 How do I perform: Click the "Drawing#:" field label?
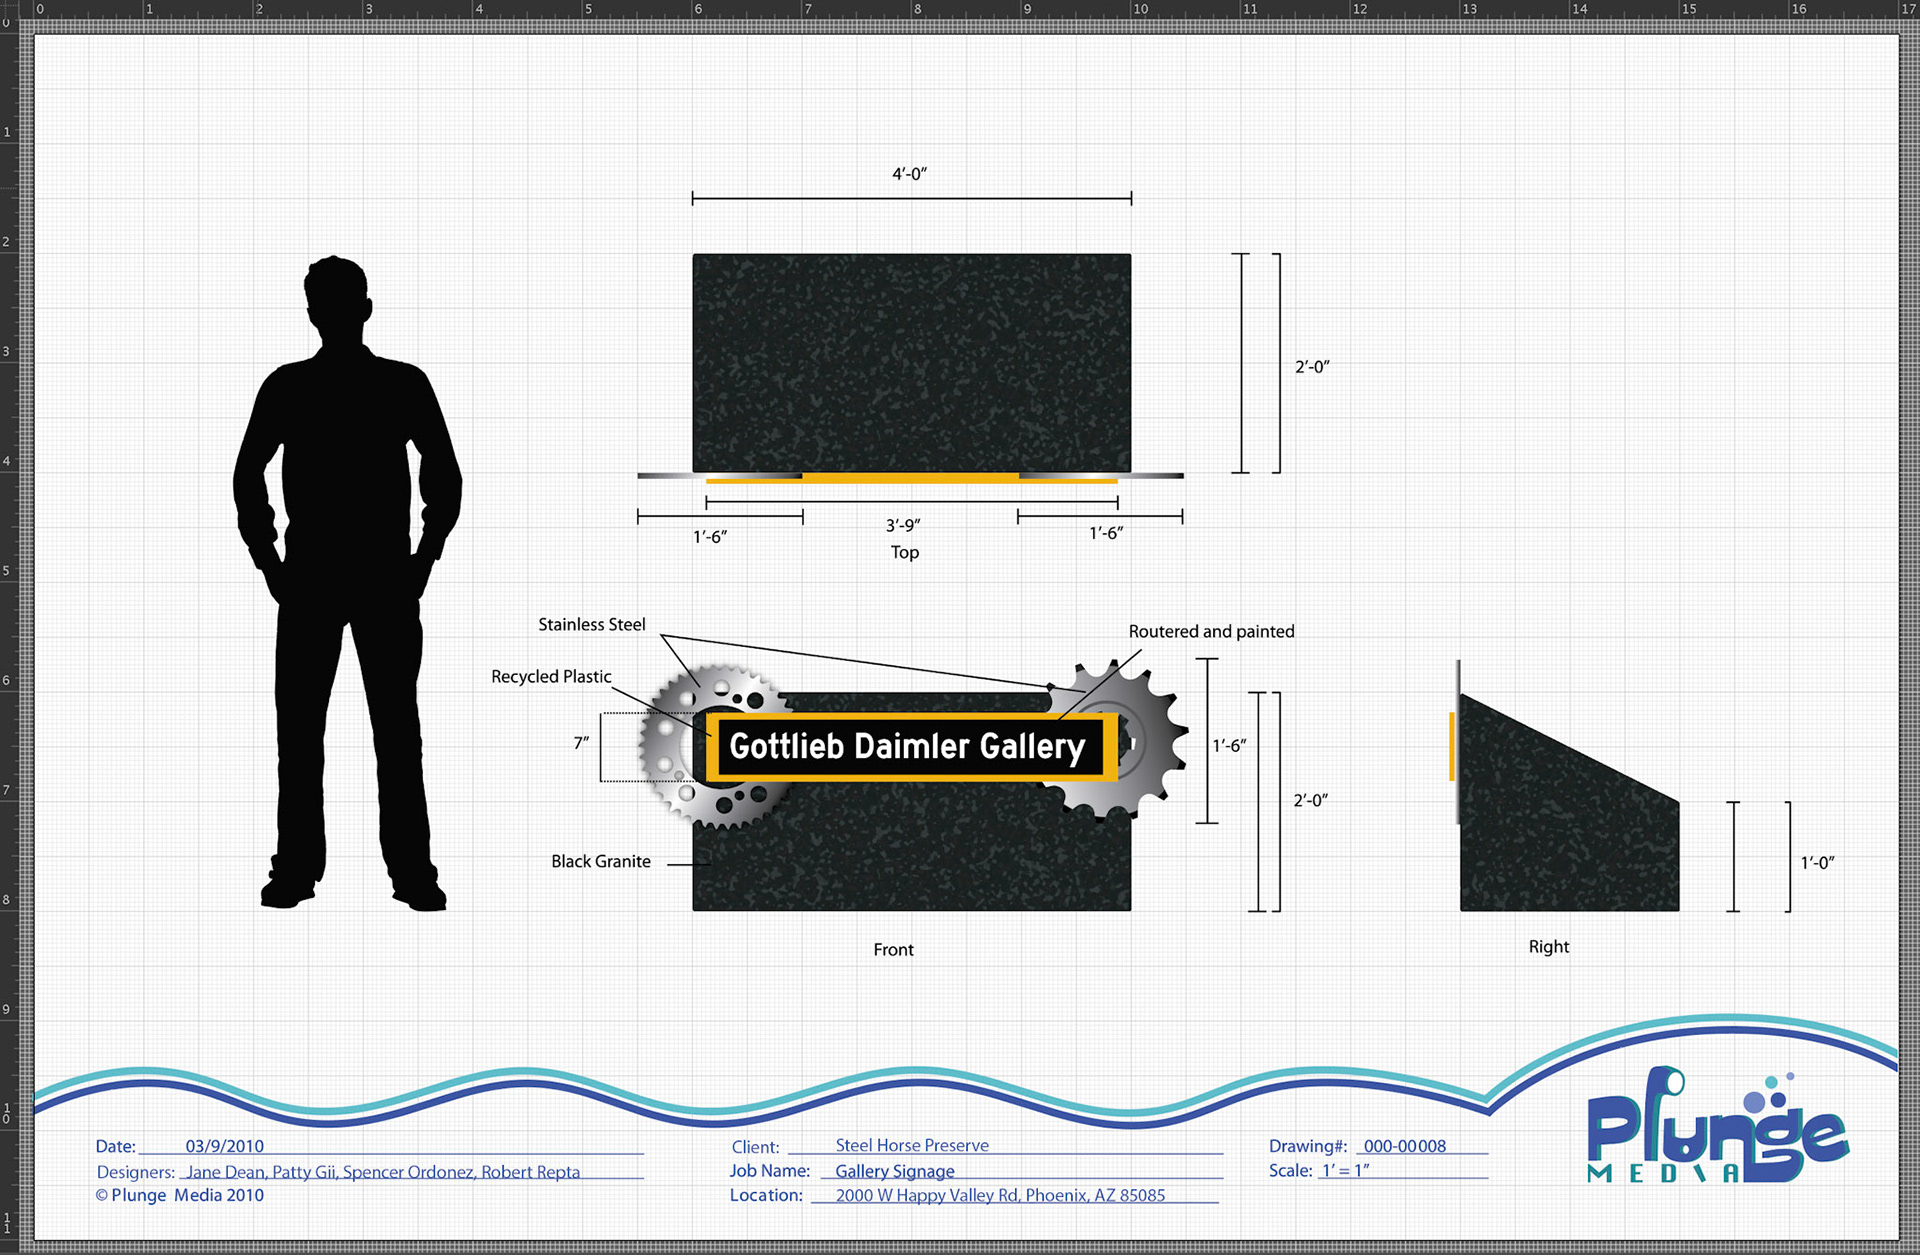click(x=1308, y=1146)
